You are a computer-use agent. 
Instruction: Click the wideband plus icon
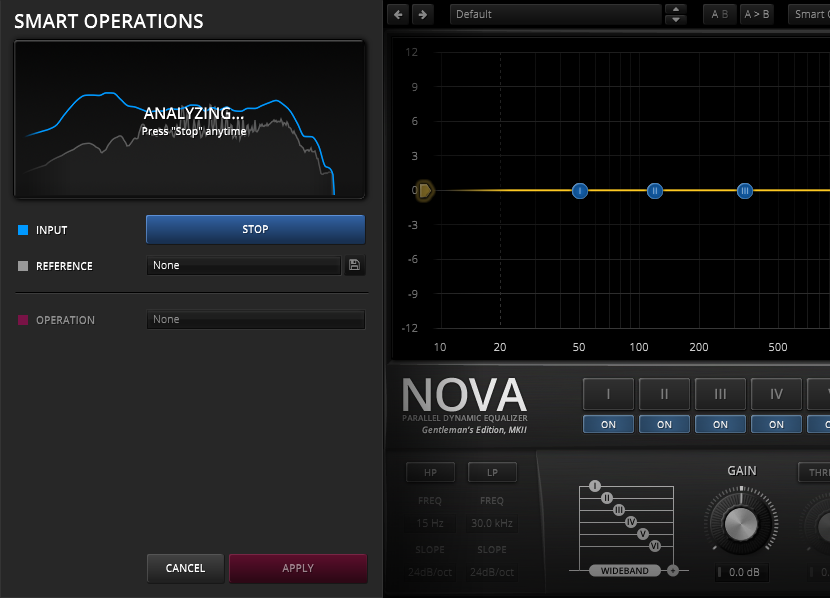tap(673, 570)
